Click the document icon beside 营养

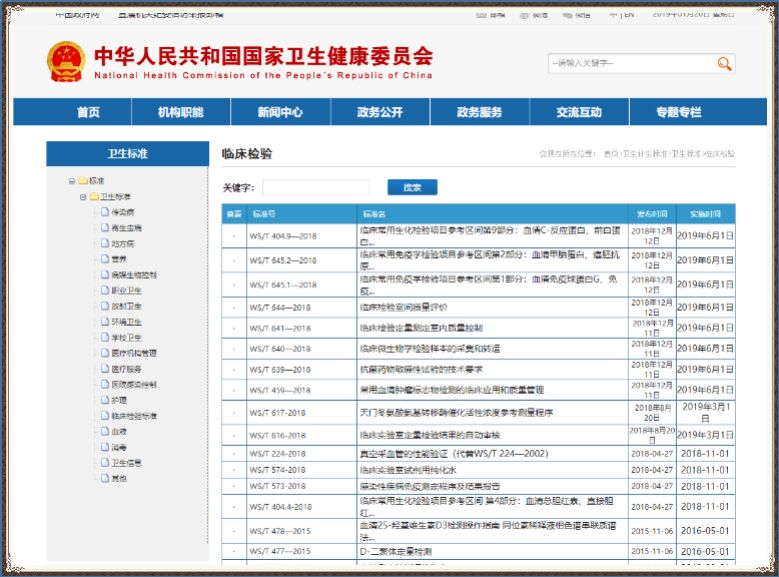coord(104,259)
